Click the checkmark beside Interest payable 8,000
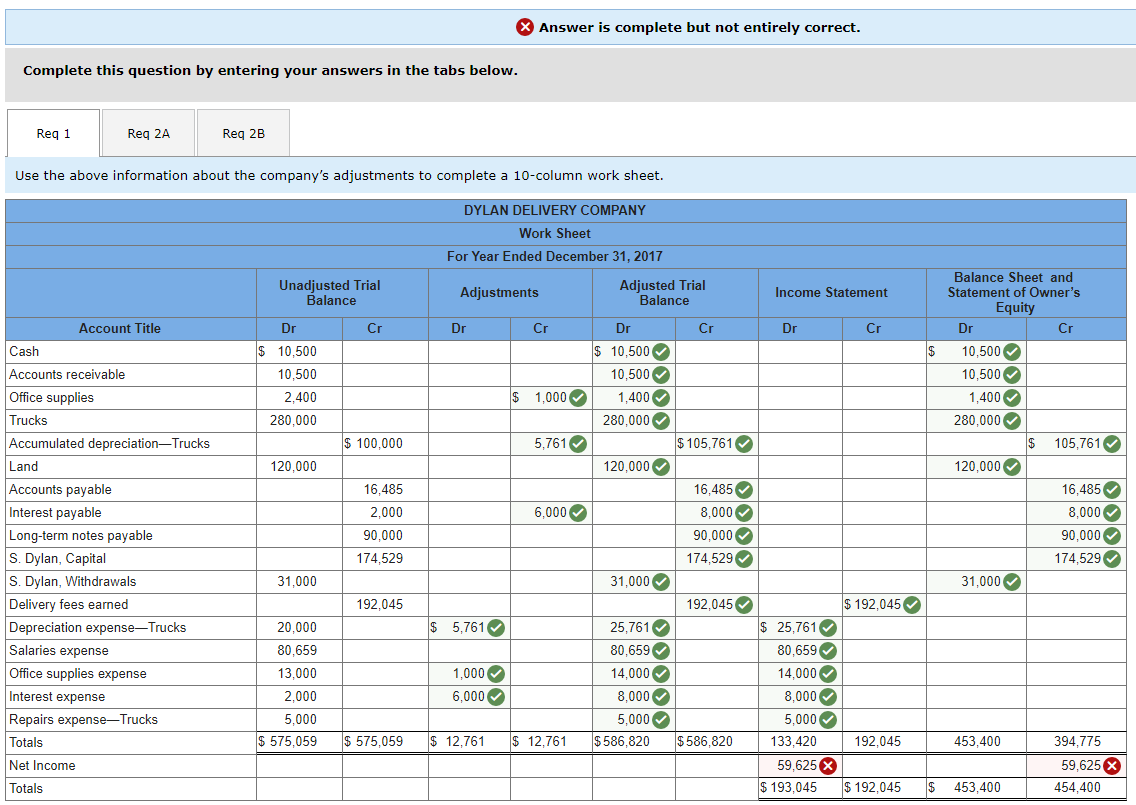Viewport: 1136px width, 805px height. pos(744,512)
